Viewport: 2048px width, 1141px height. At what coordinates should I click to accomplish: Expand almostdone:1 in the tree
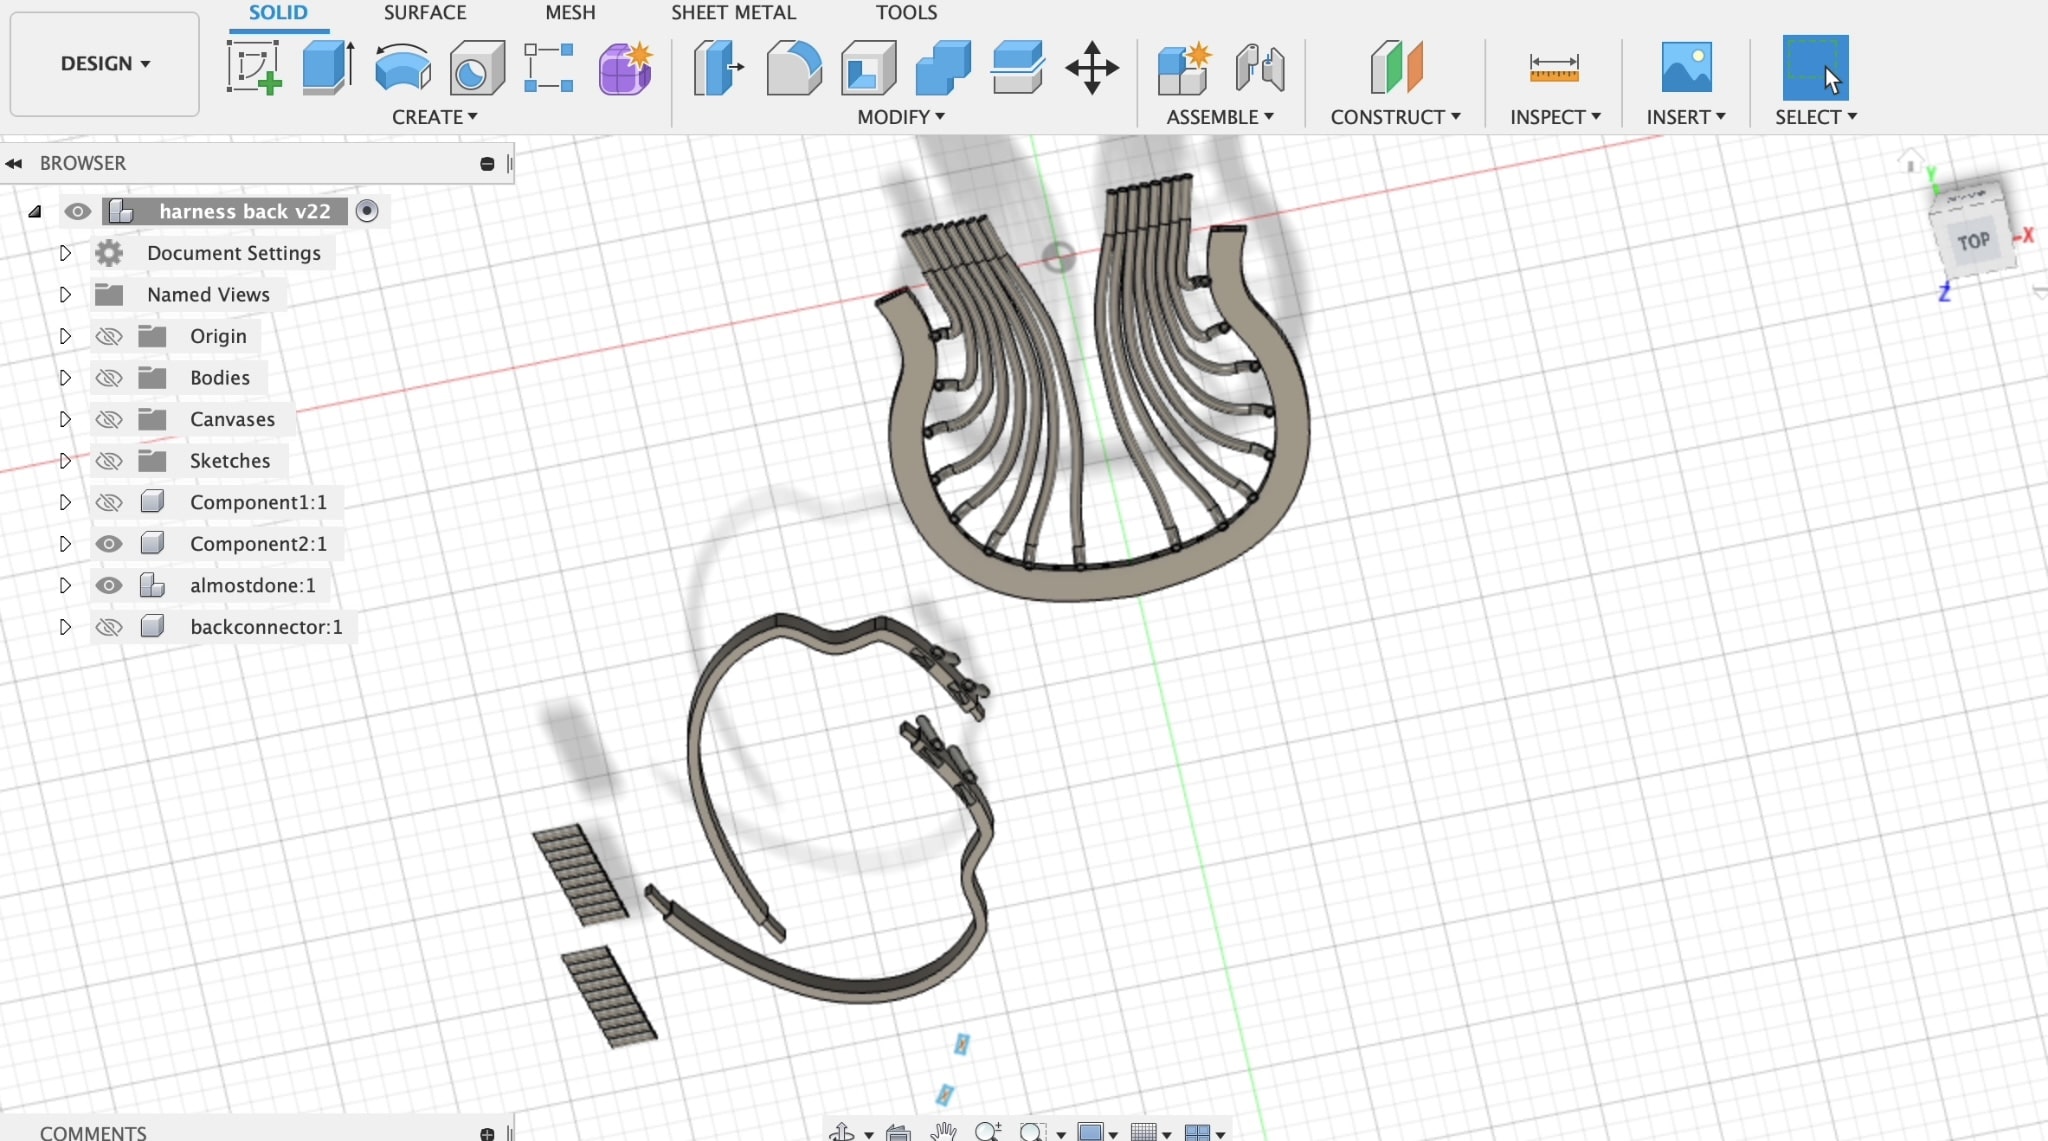(x=65, y=585)
